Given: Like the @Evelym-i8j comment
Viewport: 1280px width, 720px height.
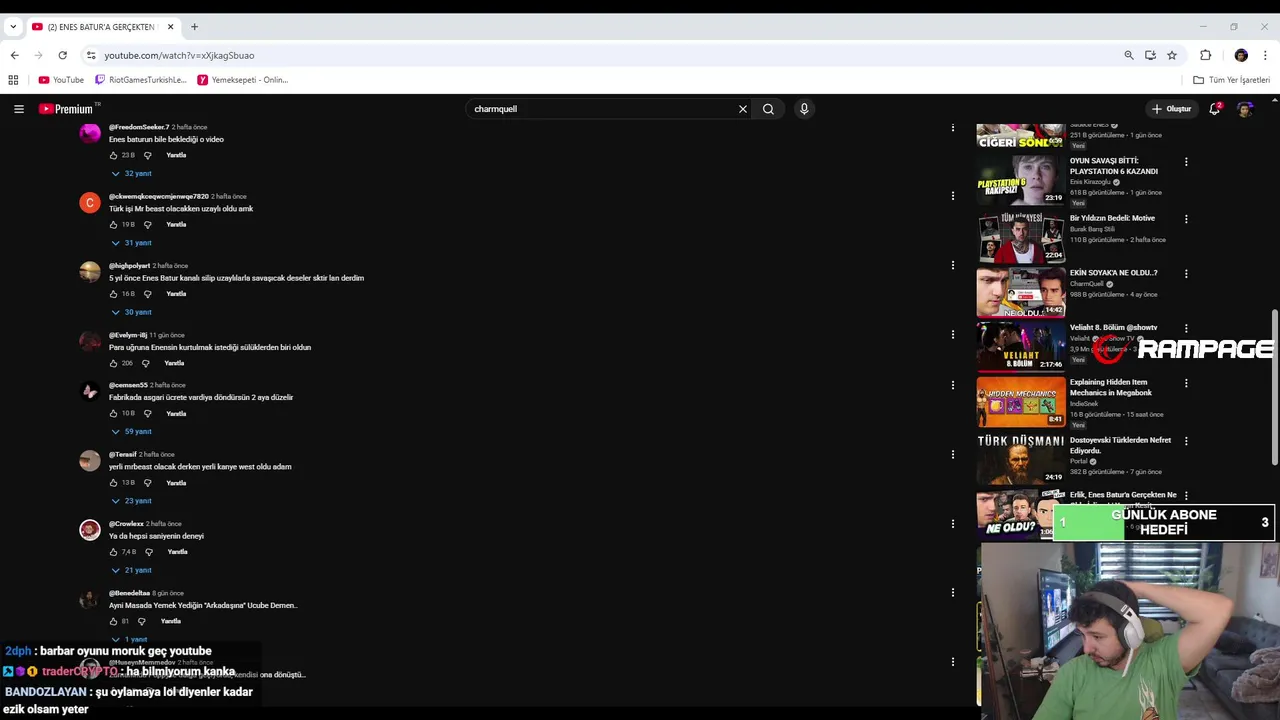Looking at the screenshot, I should point(113,363).
